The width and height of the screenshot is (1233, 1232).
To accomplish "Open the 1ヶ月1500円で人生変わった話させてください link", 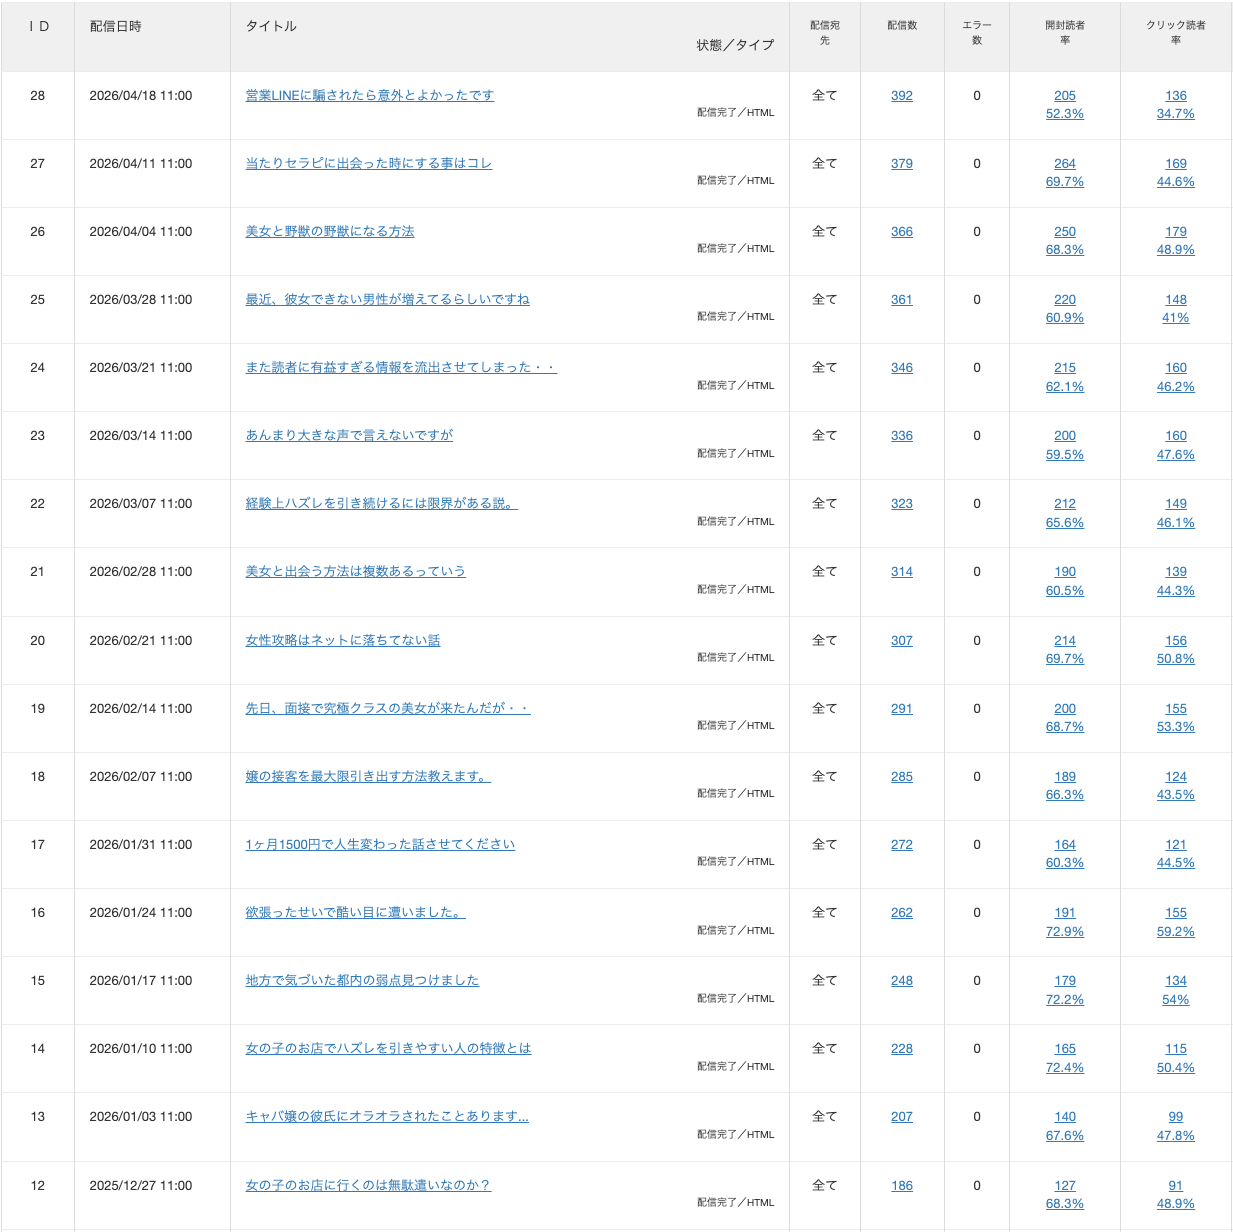I will tap(380, 845).
